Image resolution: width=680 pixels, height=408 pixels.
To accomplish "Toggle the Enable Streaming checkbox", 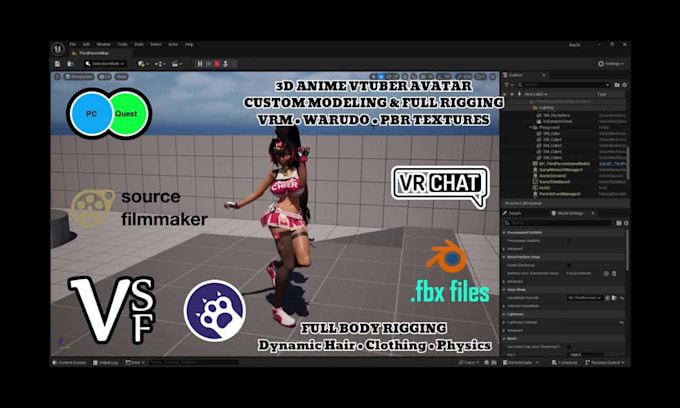I will click(x=569, y=265).
